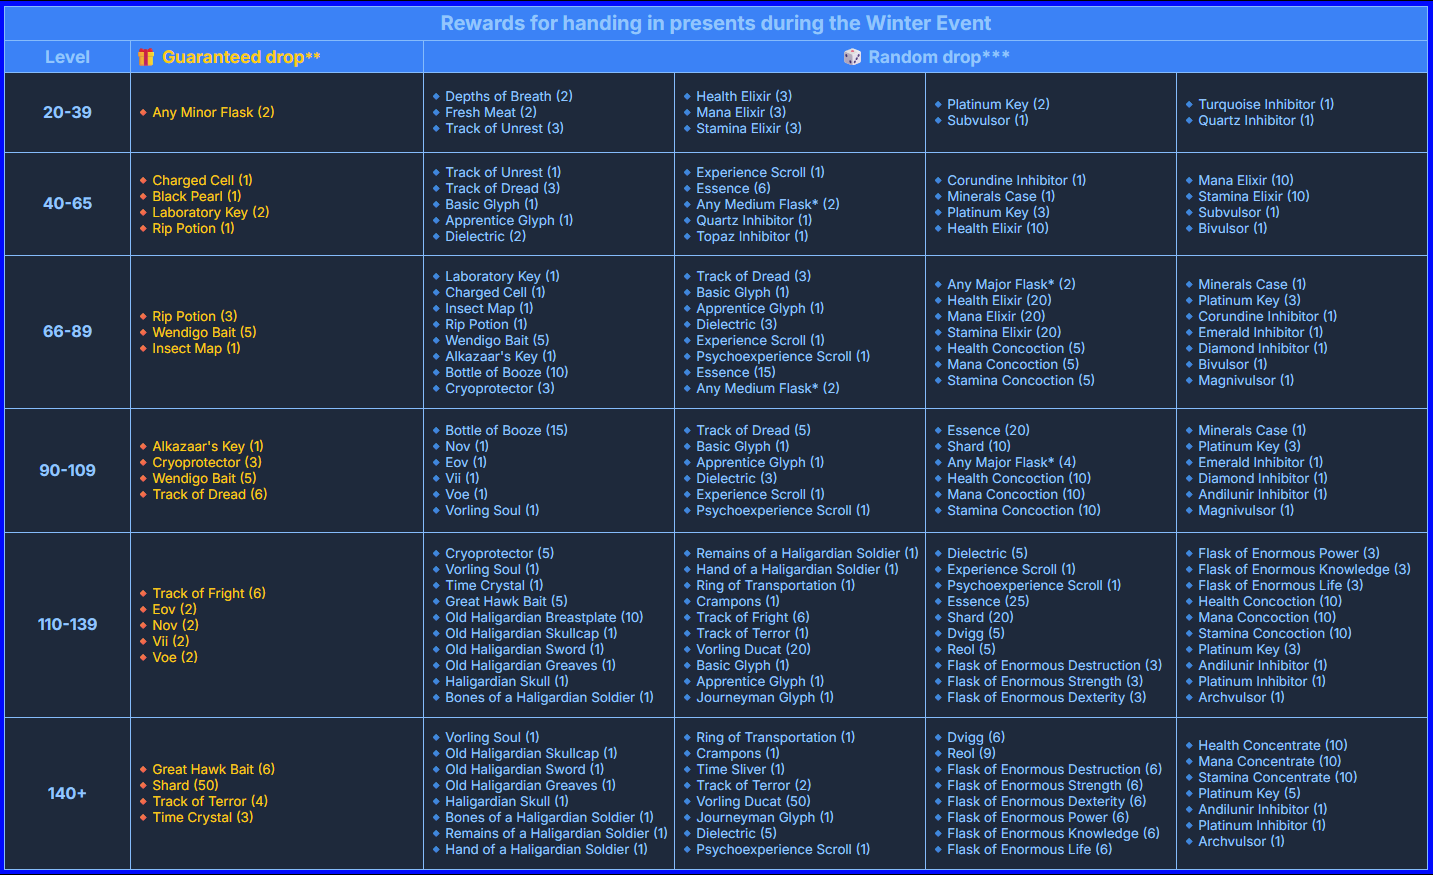Screen dimensions: 1433x875
Task: Open the Black Pearl (1) entry
Action: point(196,196)
